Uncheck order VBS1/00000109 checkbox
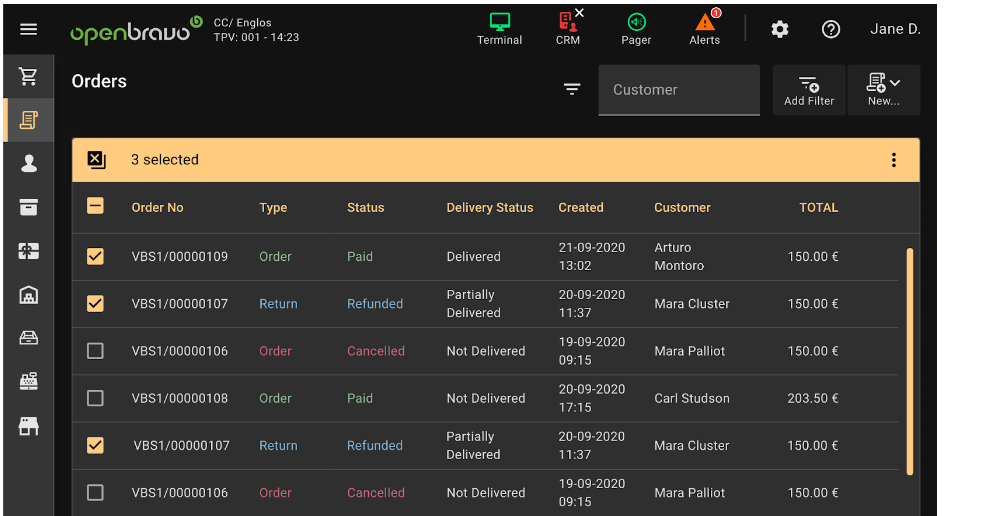The image size is (987, 516). [95, 256]
